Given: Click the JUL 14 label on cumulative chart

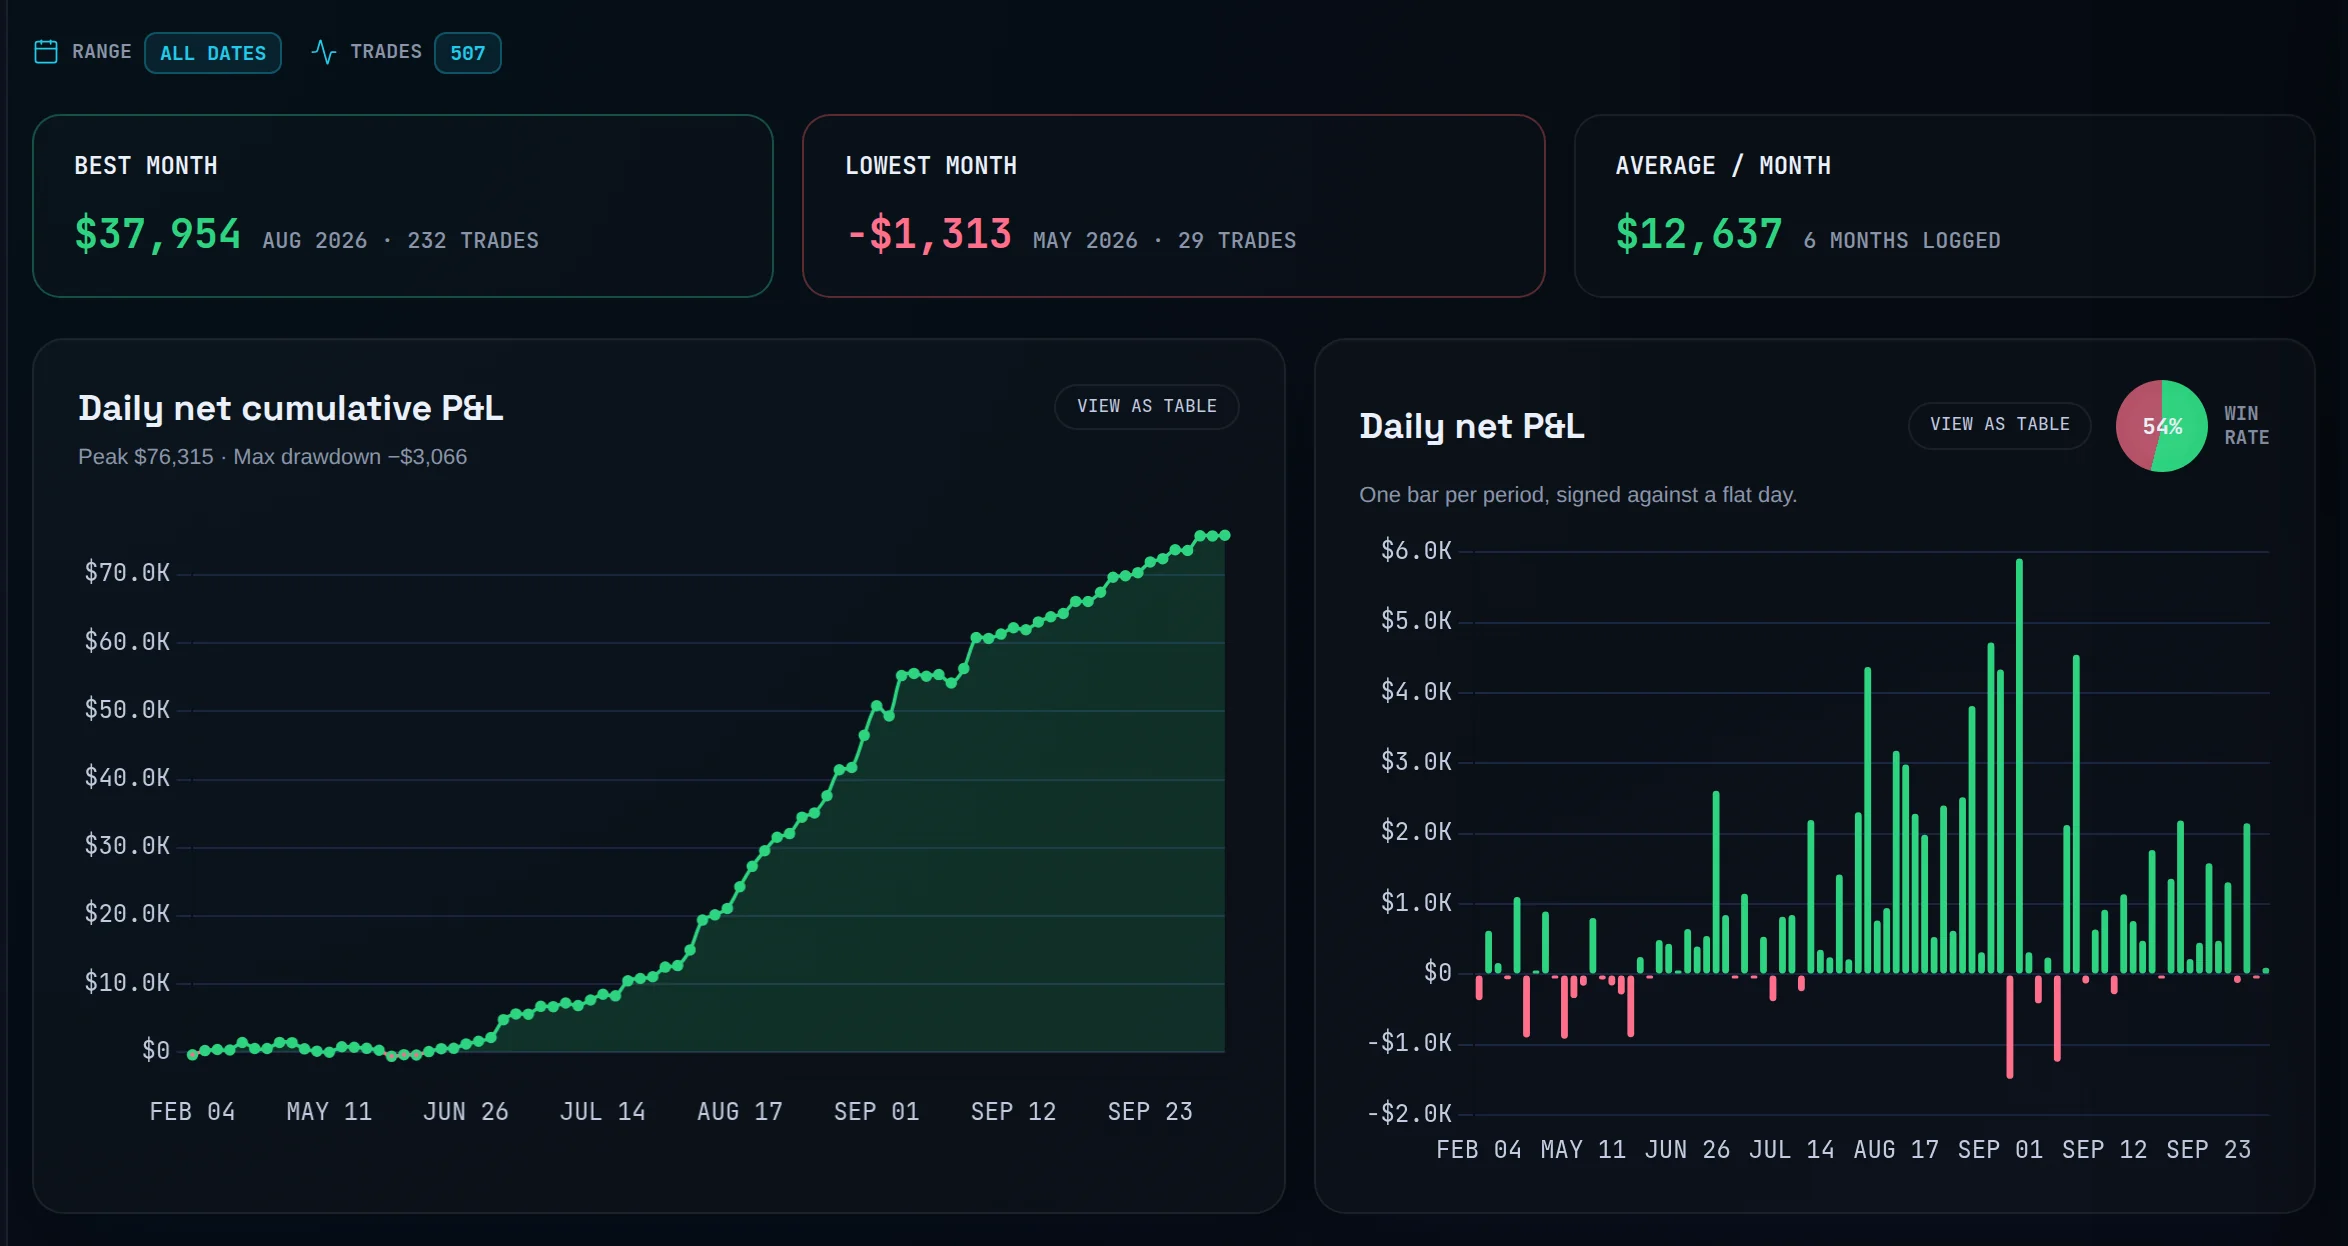Looking at the screenshot, I should tap(602, 1112).
